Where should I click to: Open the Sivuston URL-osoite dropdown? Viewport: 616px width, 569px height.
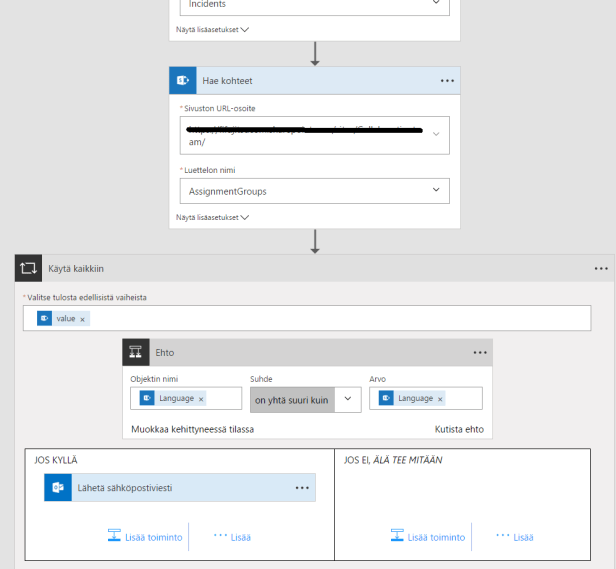tap(436, 134)
